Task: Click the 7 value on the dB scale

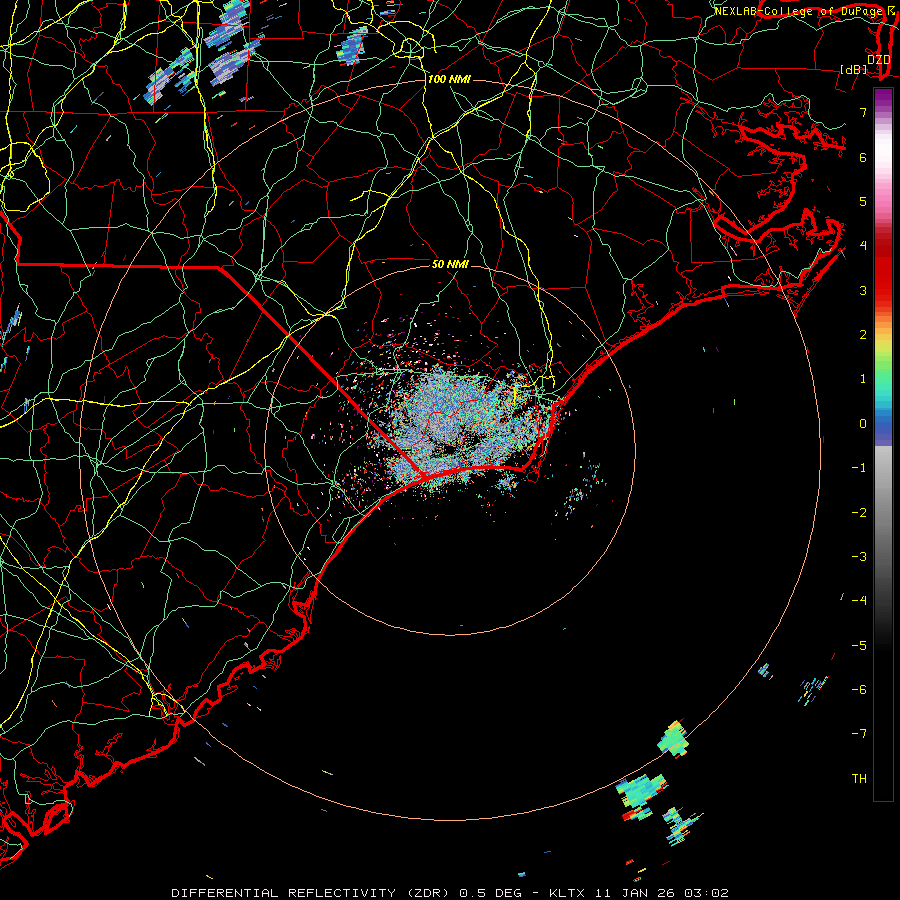Action: pyautogui.click(x=863, y=112)
